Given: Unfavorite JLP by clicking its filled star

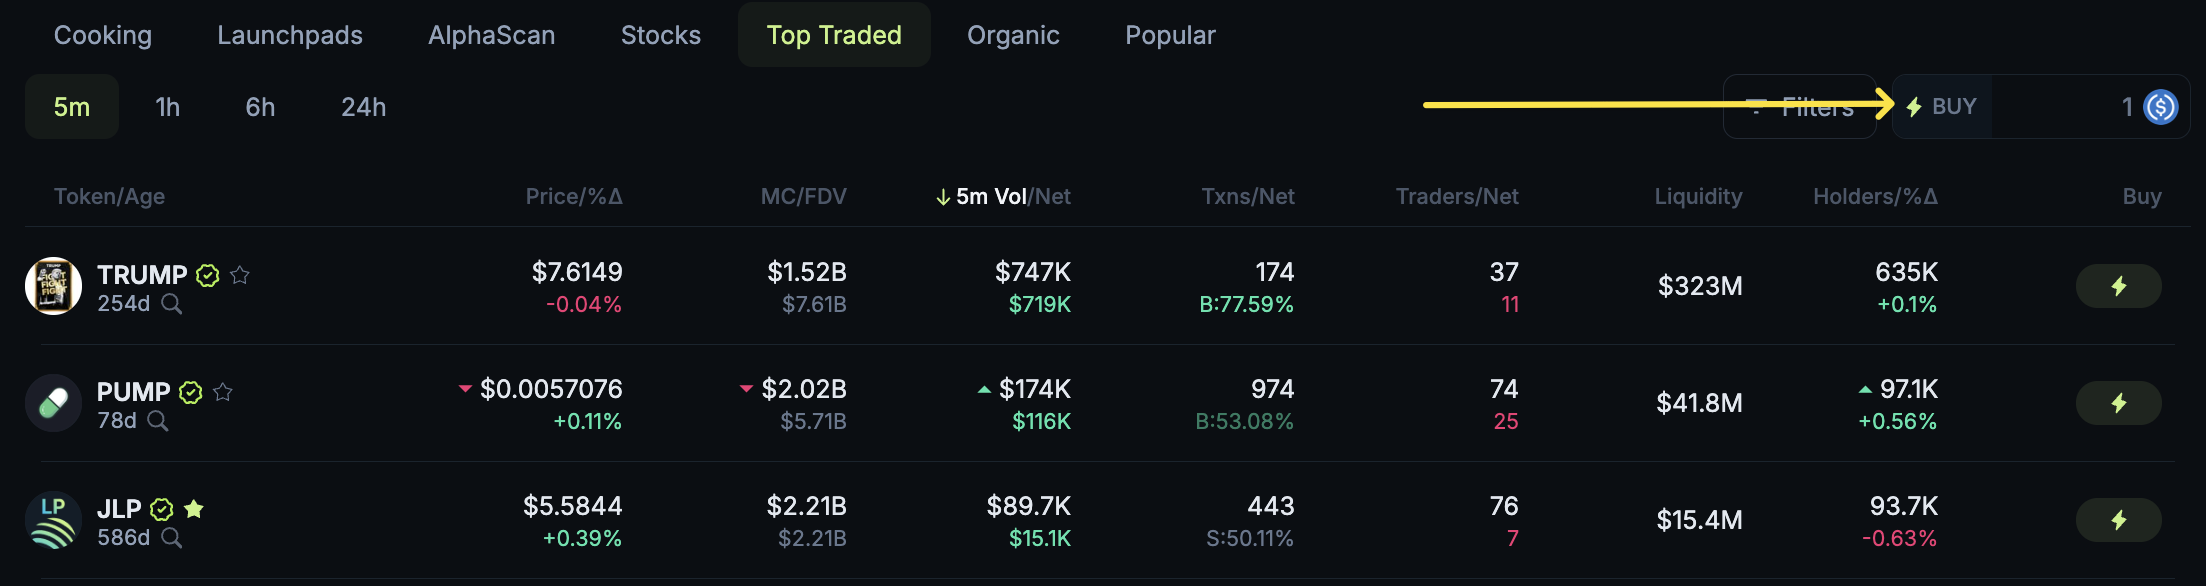Looking at the screenshot, I should click(193, 509).
